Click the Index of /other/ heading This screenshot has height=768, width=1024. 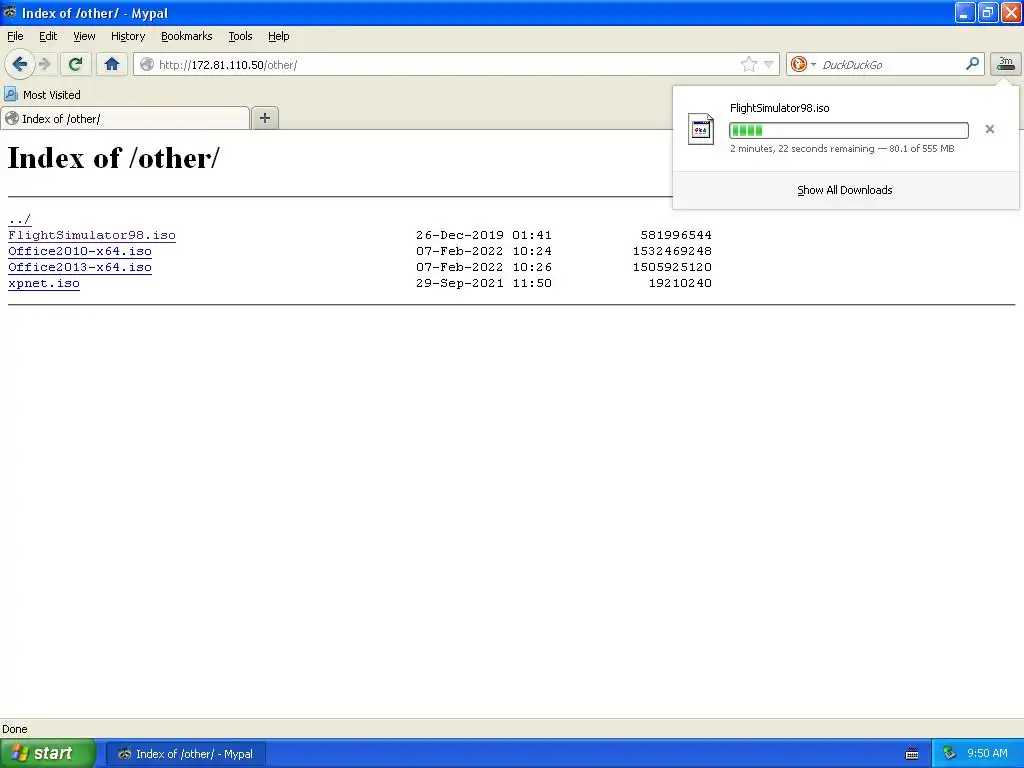click(x=114, y=158)
